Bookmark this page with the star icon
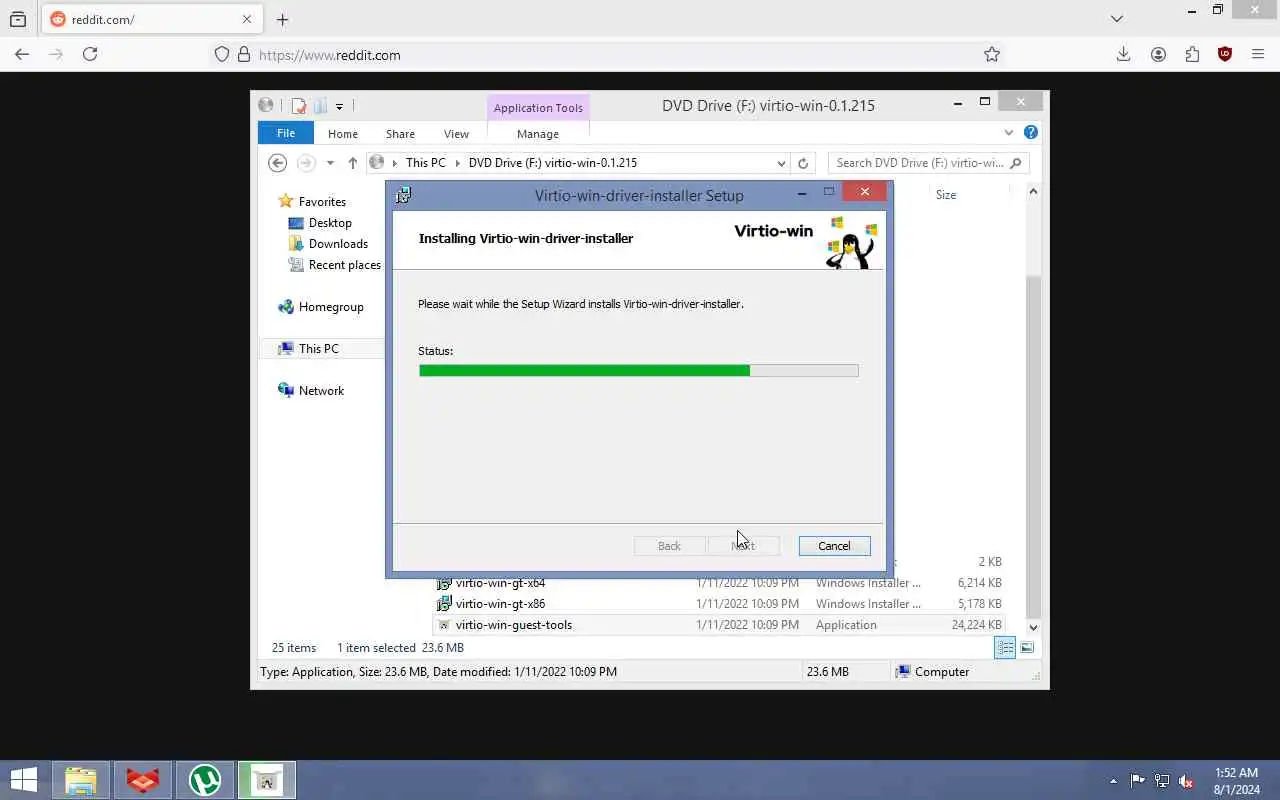Viewport: 1280px width, 800px height. pyautogui.click(x=992, y=55)
